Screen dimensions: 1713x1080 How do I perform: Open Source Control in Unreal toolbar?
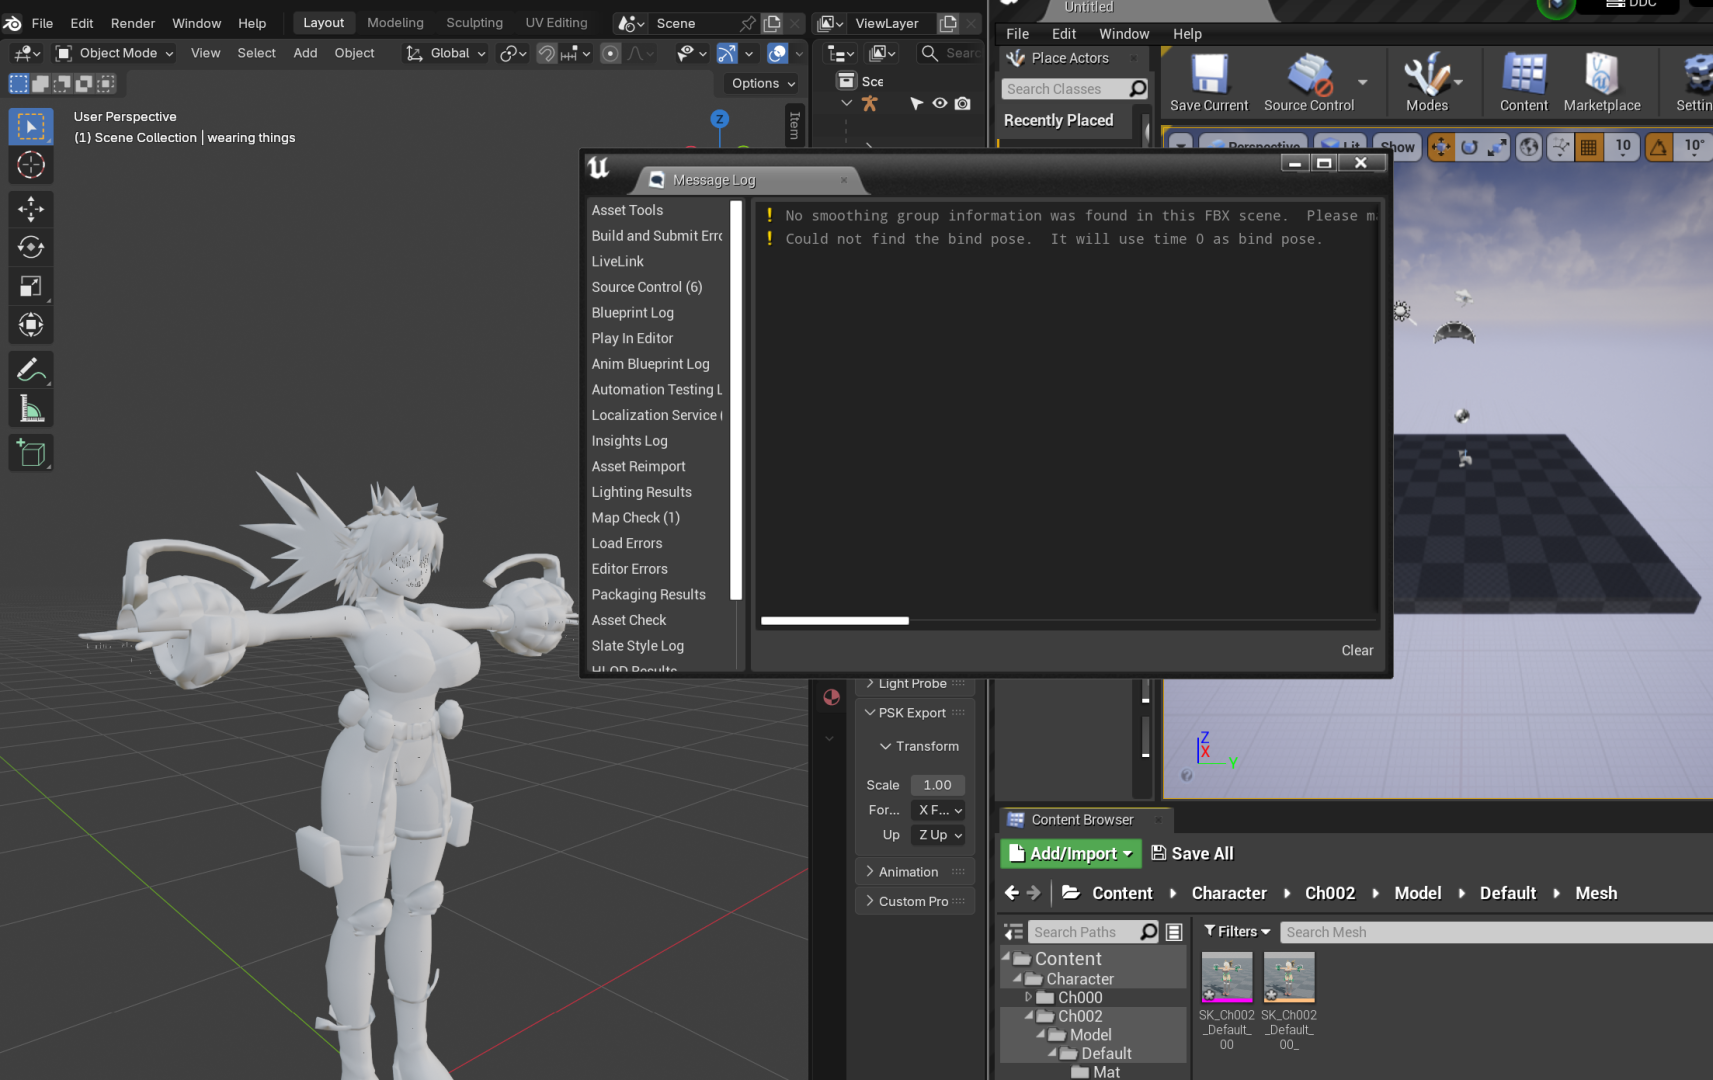1309,83
